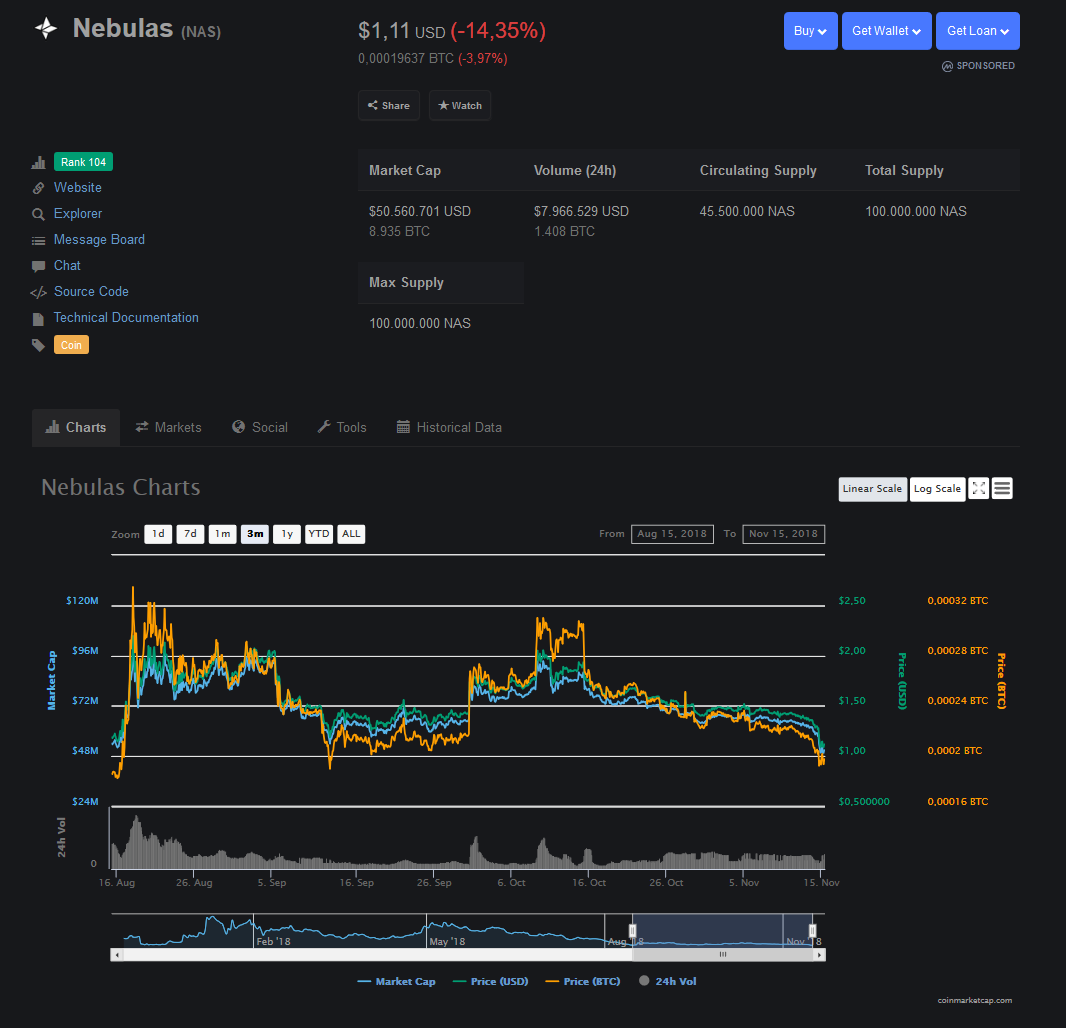Switch to the Markets tab
The width and height of the screenshot is (1066, 1028).
169,428
